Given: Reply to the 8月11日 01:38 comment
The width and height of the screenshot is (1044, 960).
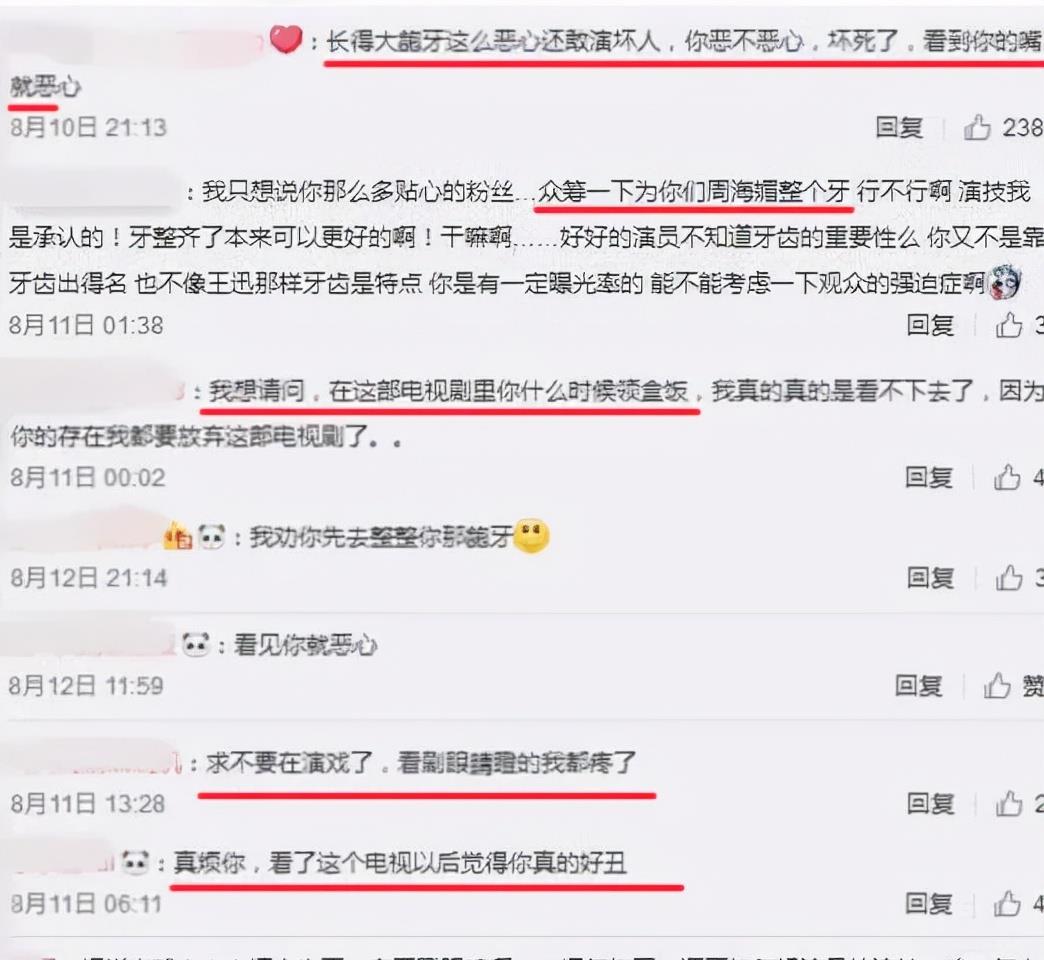Looking at the screenshot, I should [x=930, y=325].
